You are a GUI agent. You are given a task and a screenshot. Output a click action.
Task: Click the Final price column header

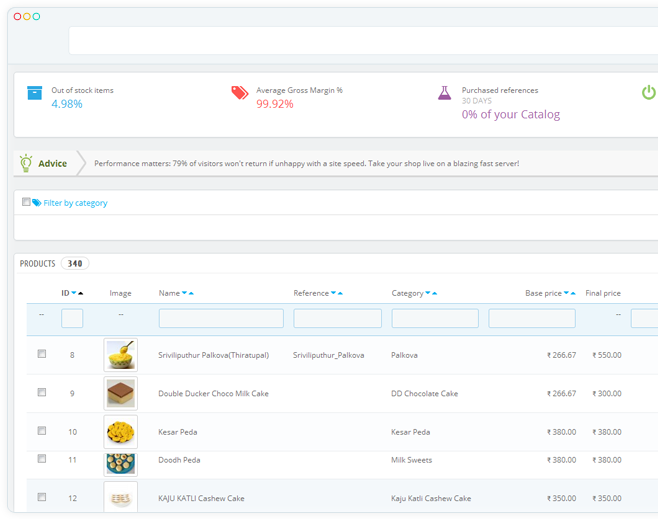coord(603,293)
